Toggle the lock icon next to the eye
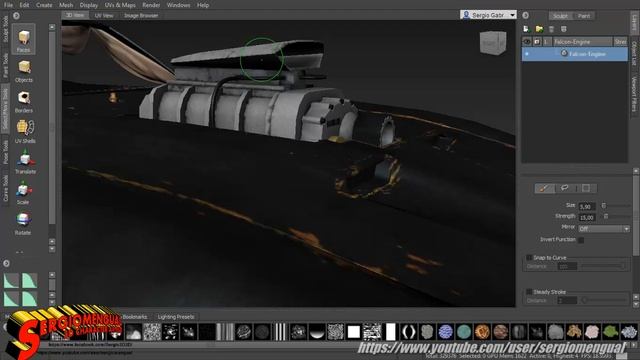 [x=537, y=42]
